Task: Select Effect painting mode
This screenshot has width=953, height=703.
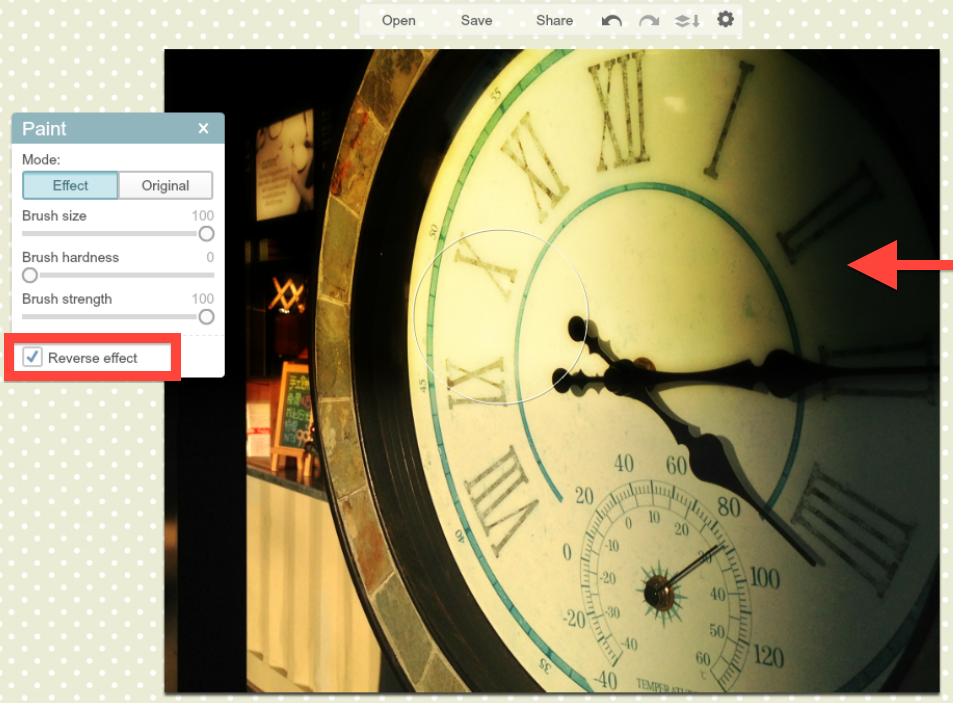Action: pos(71,185)
